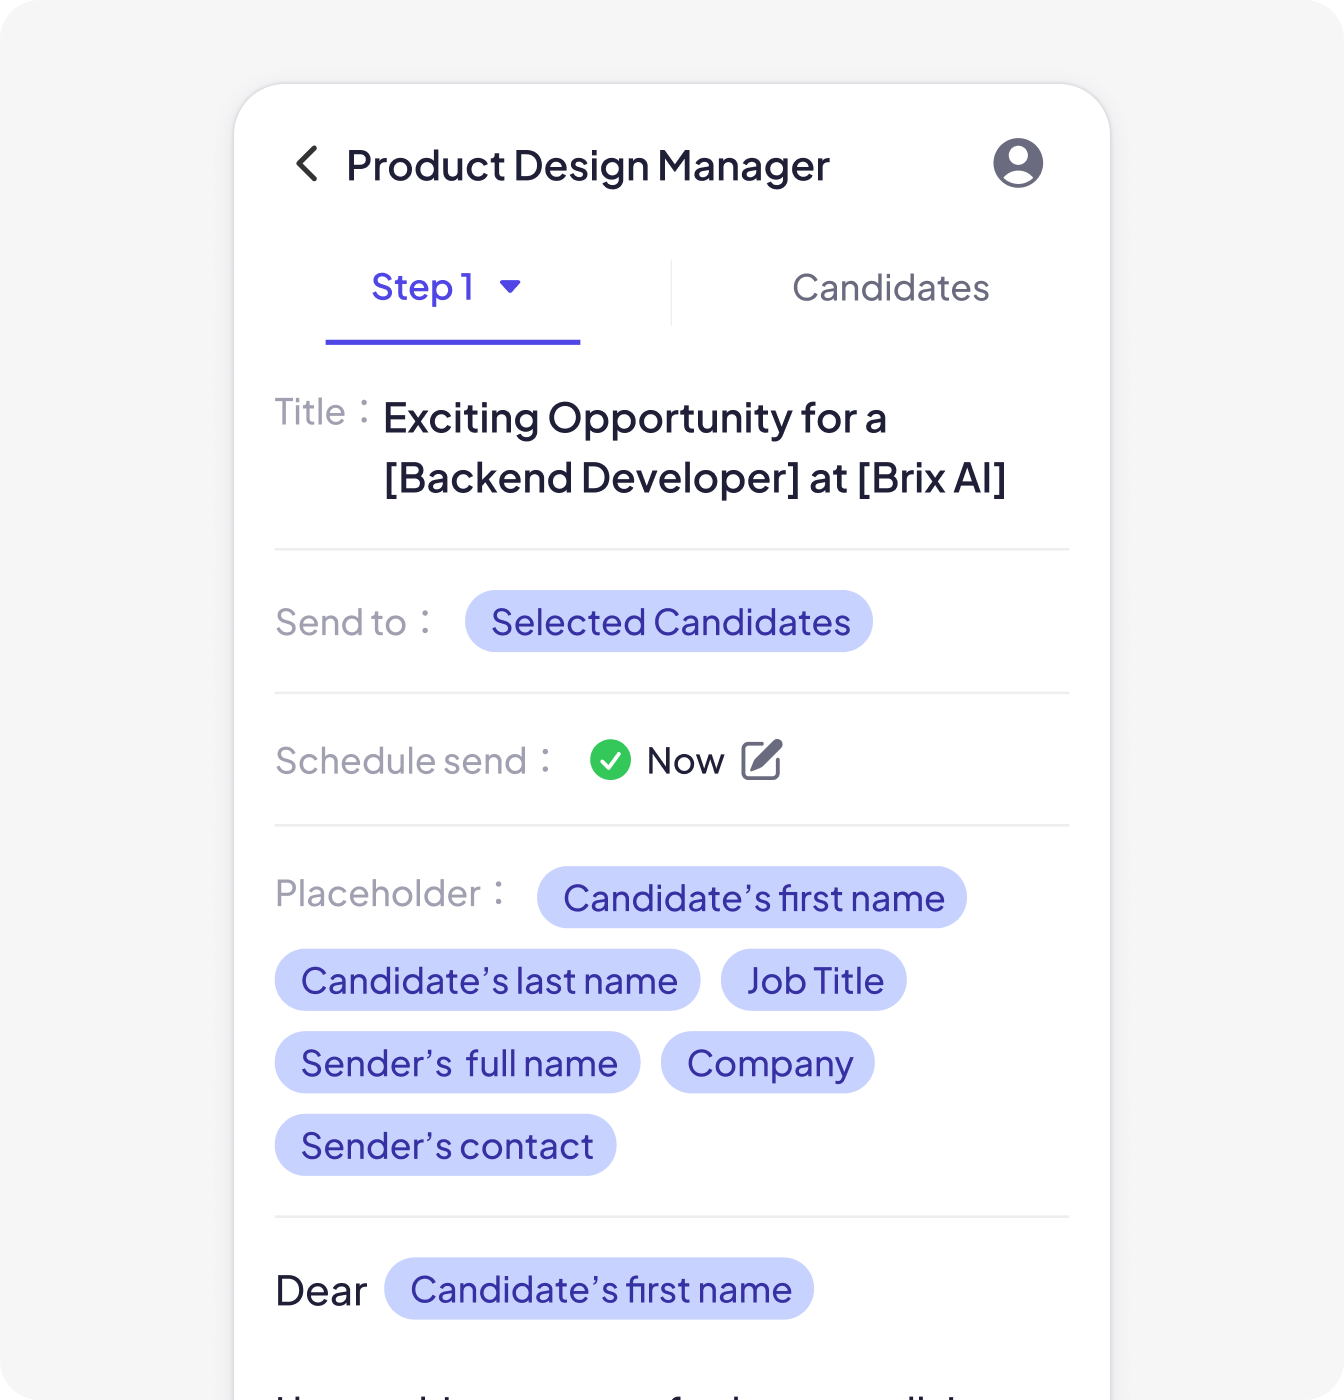Click the Now schedule send value

coord(685,761)
